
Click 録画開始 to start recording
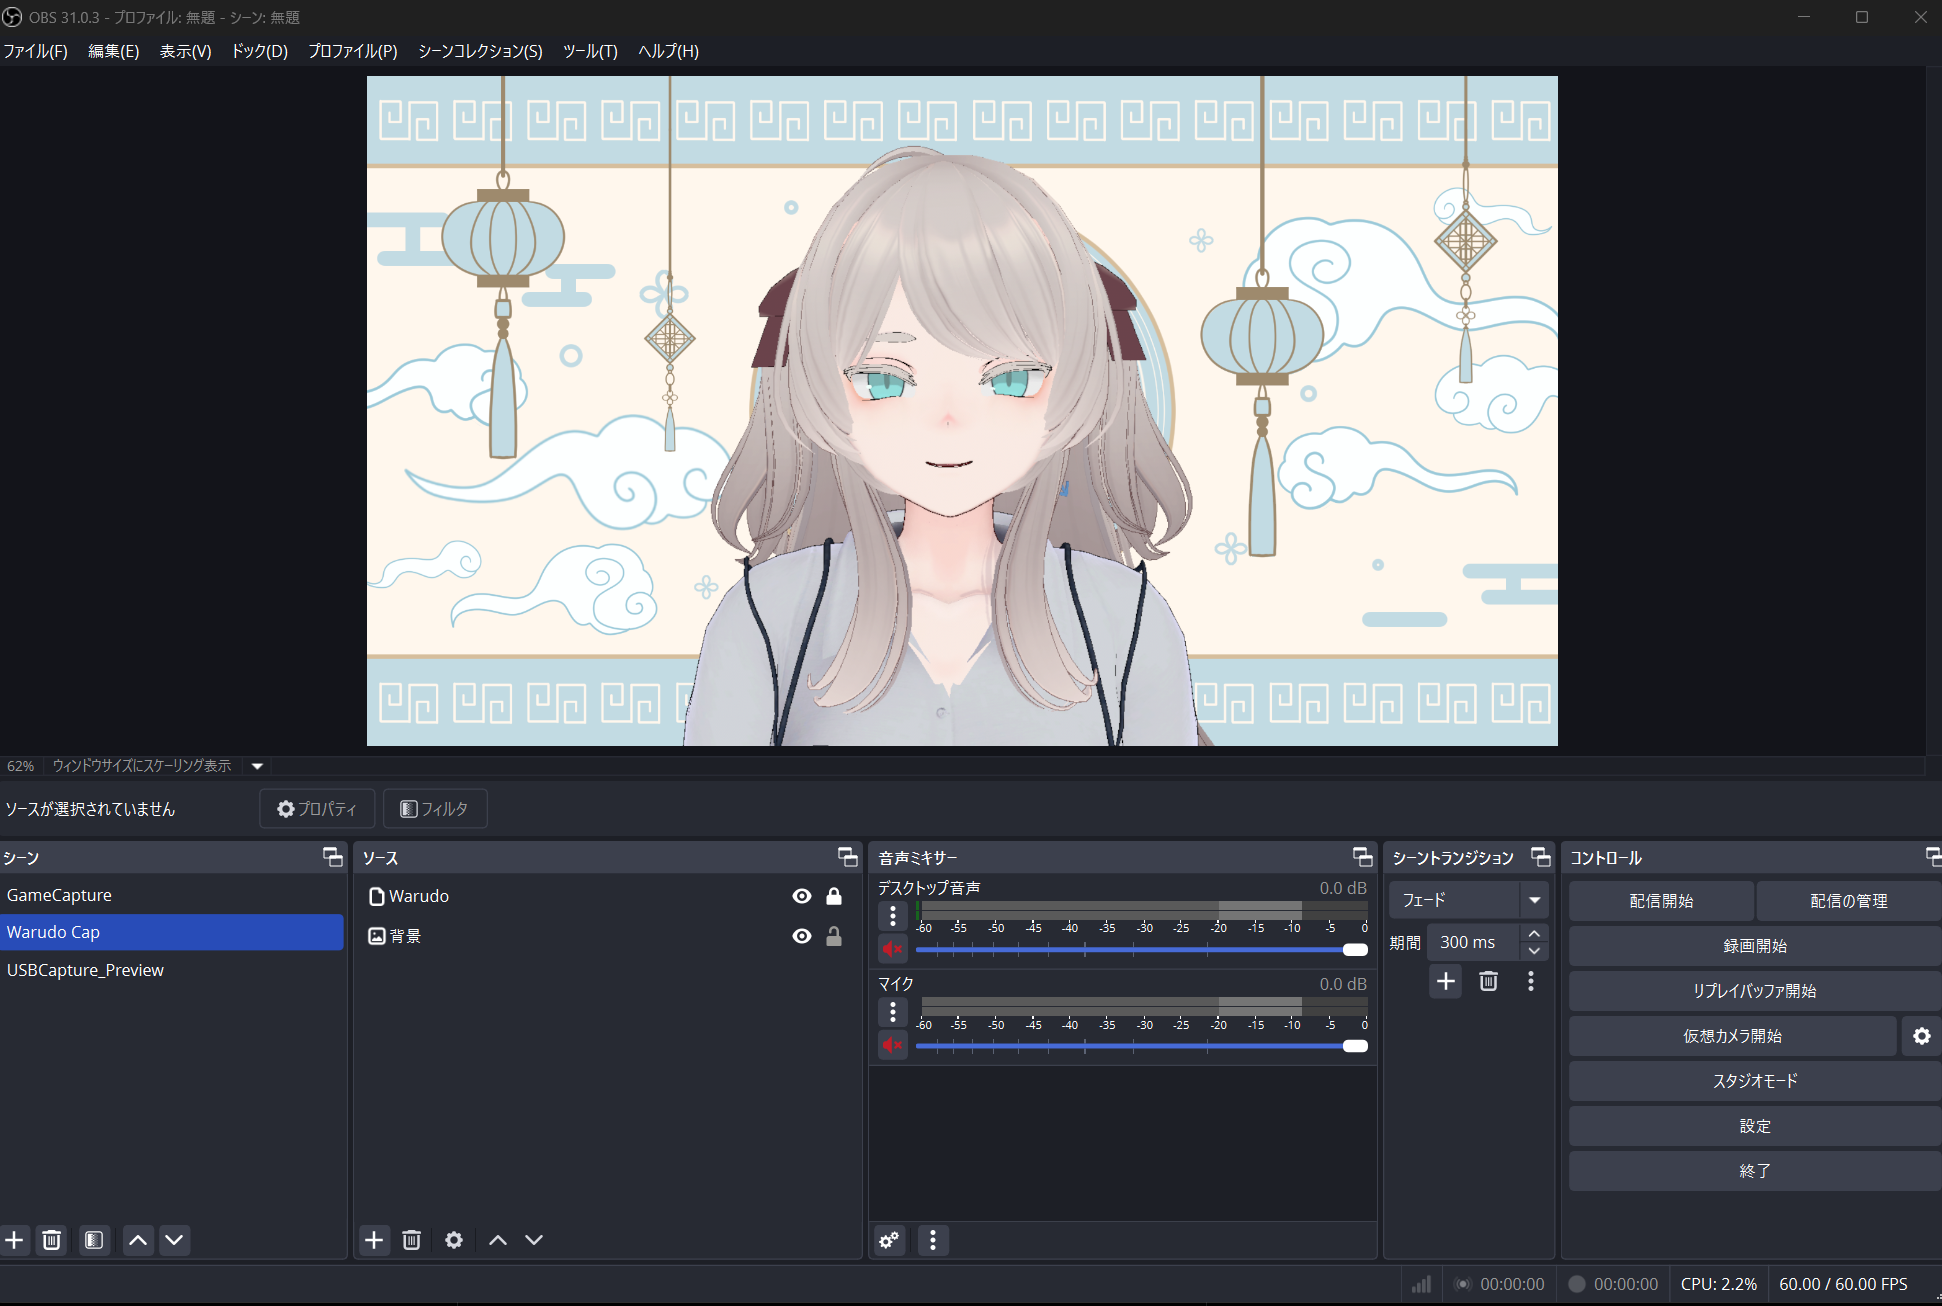tap(1755, 946)
